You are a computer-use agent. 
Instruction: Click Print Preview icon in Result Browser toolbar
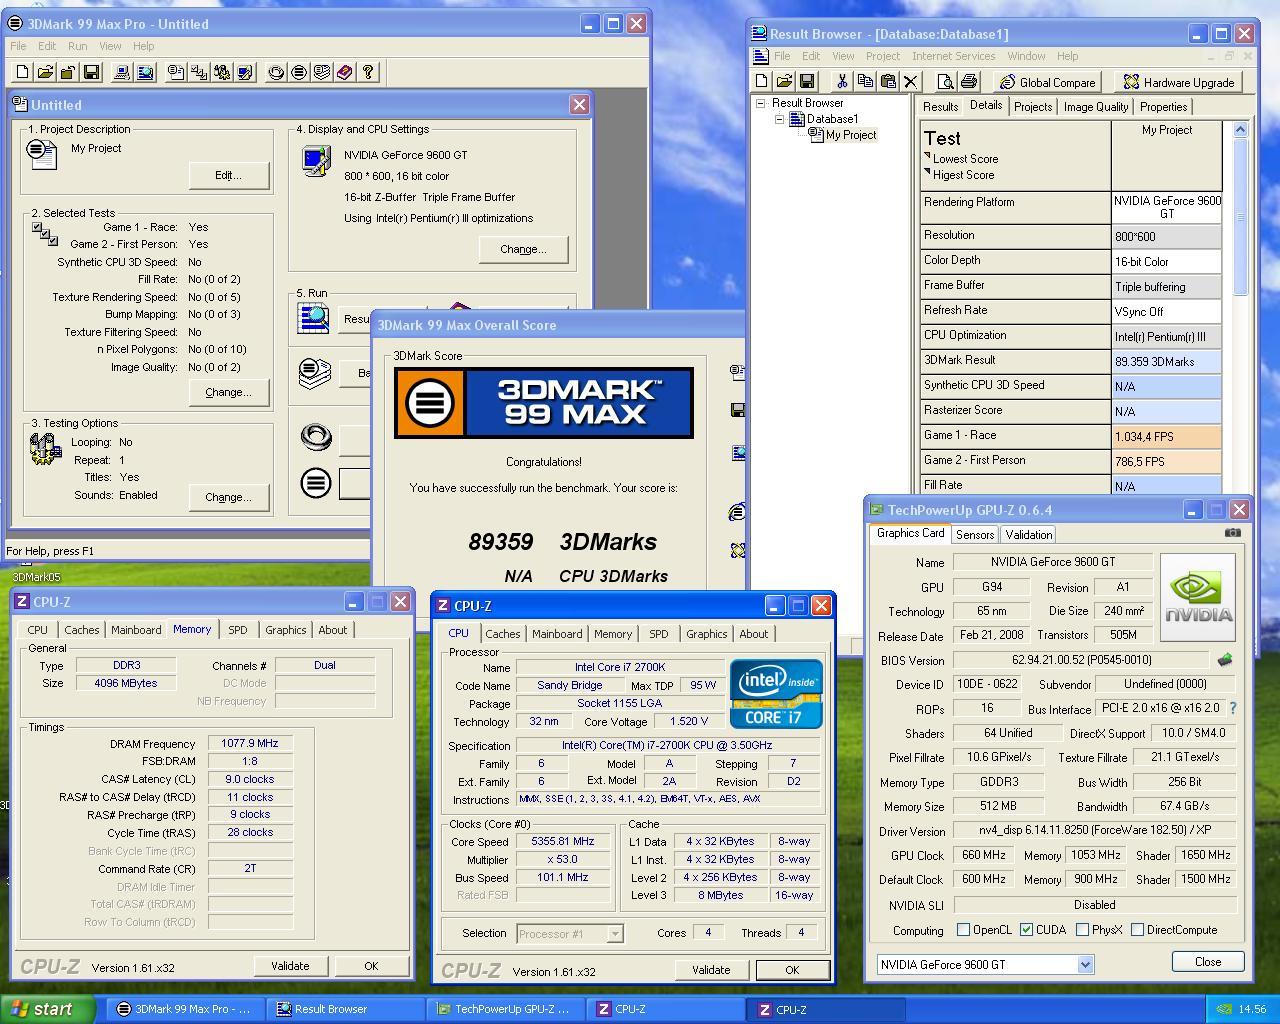[945, 82]
